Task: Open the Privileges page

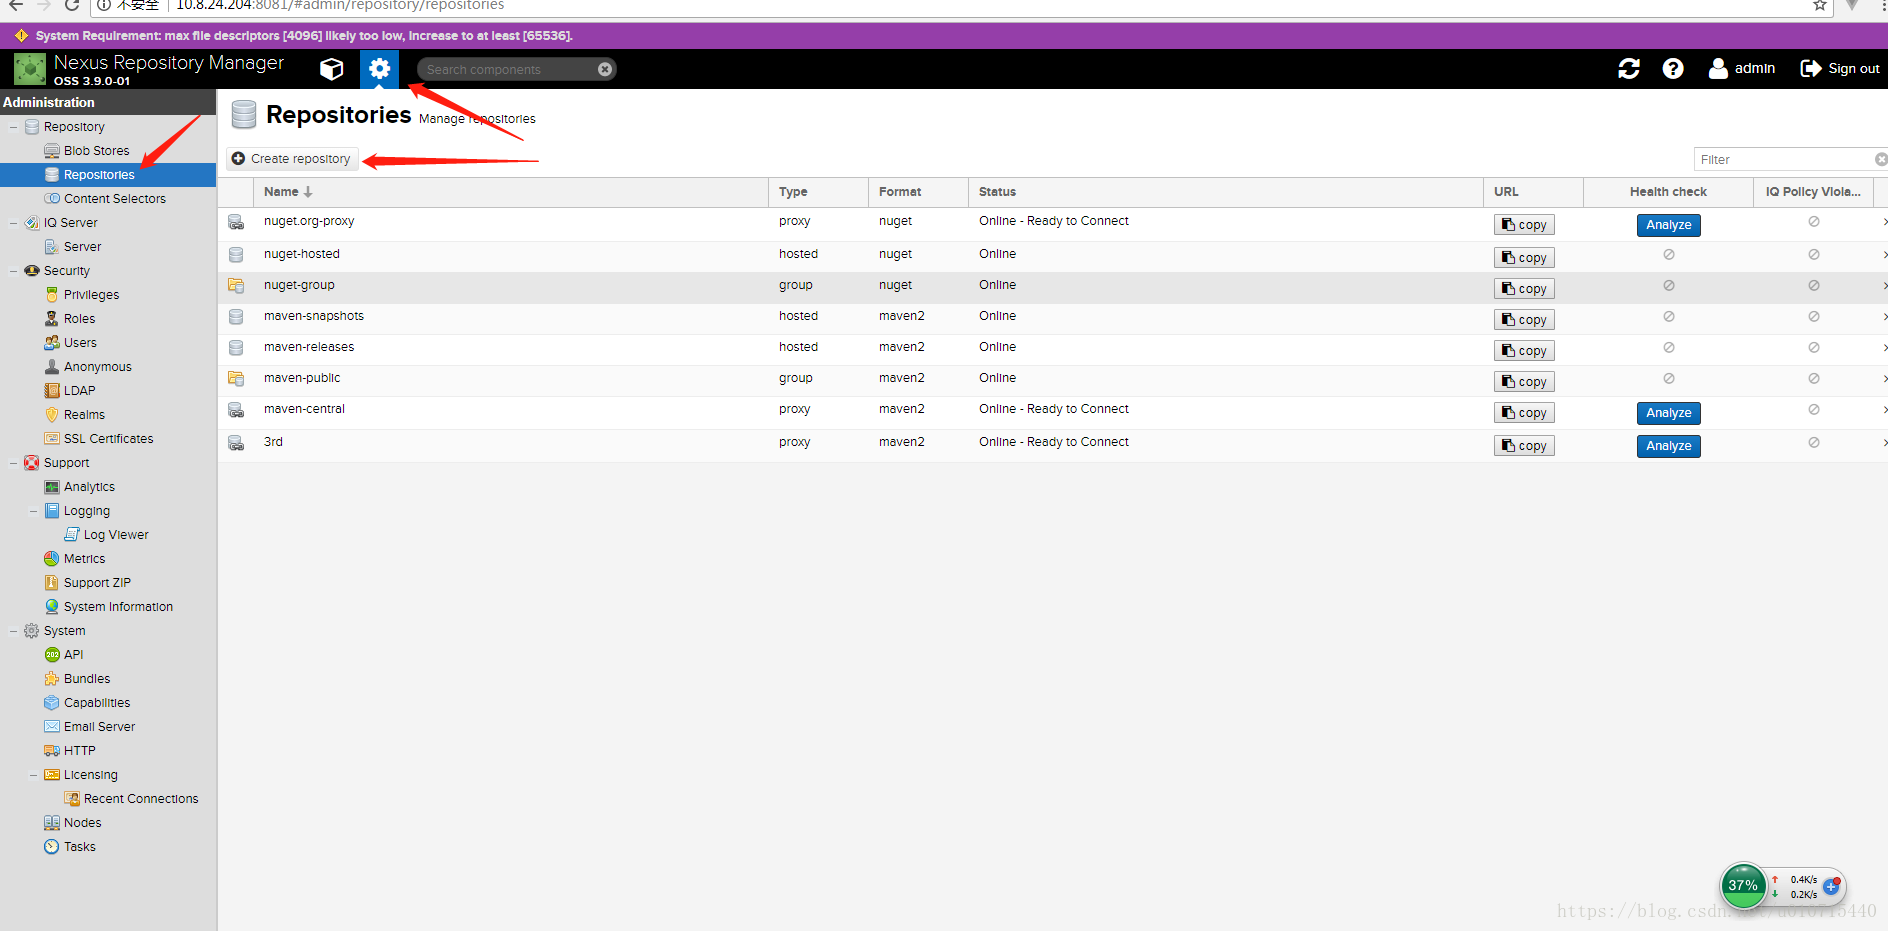Action: pyautogui.click(x=91, y=295)
